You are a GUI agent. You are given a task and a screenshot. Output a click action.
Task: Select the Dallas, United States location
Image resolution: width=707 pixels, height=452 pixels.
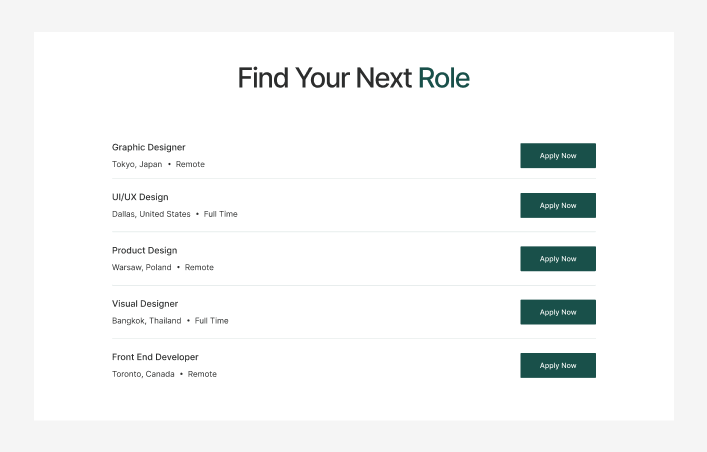click(x=151, y=214)
